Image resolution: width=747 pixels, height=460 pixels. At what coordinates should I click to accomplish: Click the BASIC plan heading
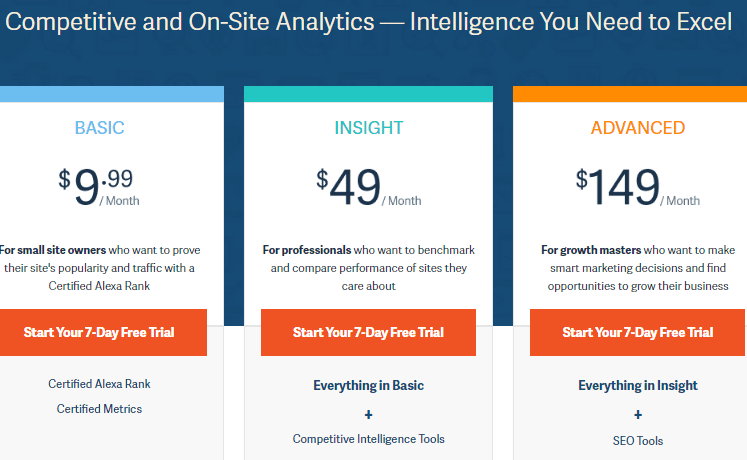coord(100,128)
